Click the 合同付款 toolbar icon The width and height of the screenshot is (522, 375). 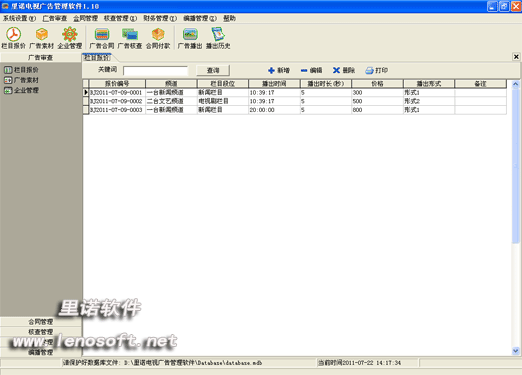[x=158, y=38]
